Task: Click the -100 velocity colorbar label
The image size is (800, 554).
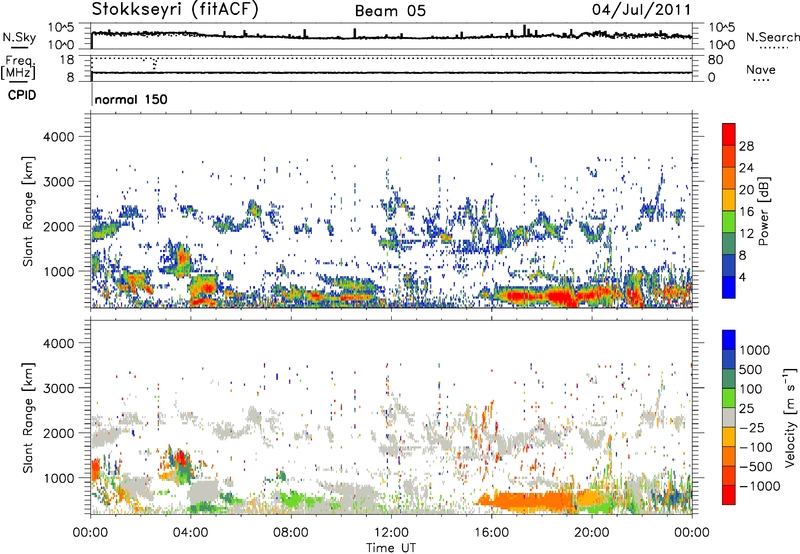Action: click(x=756, y=447)
